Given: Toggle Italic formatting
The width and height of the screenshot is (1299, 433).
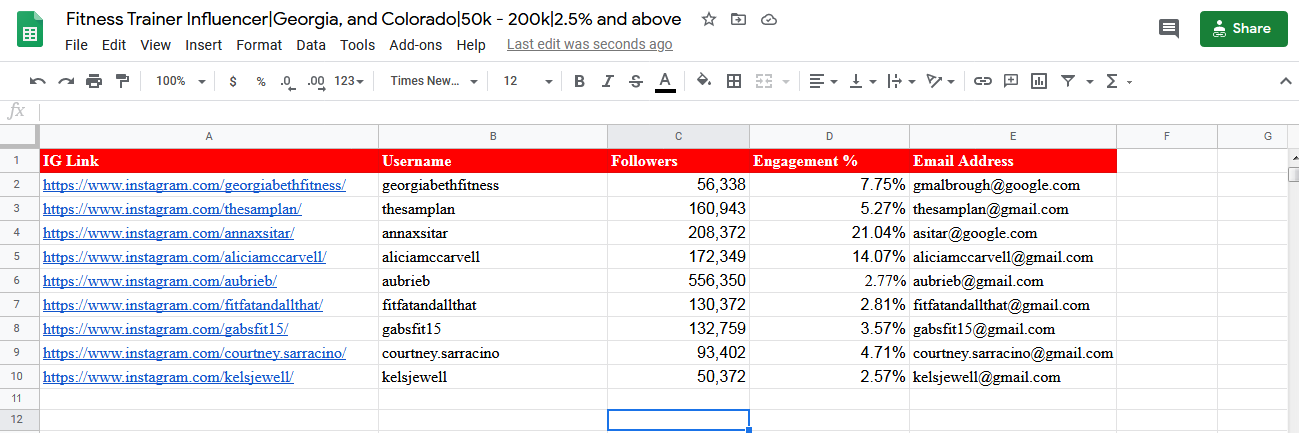Looking at the screenshot, I should point(607,81).
